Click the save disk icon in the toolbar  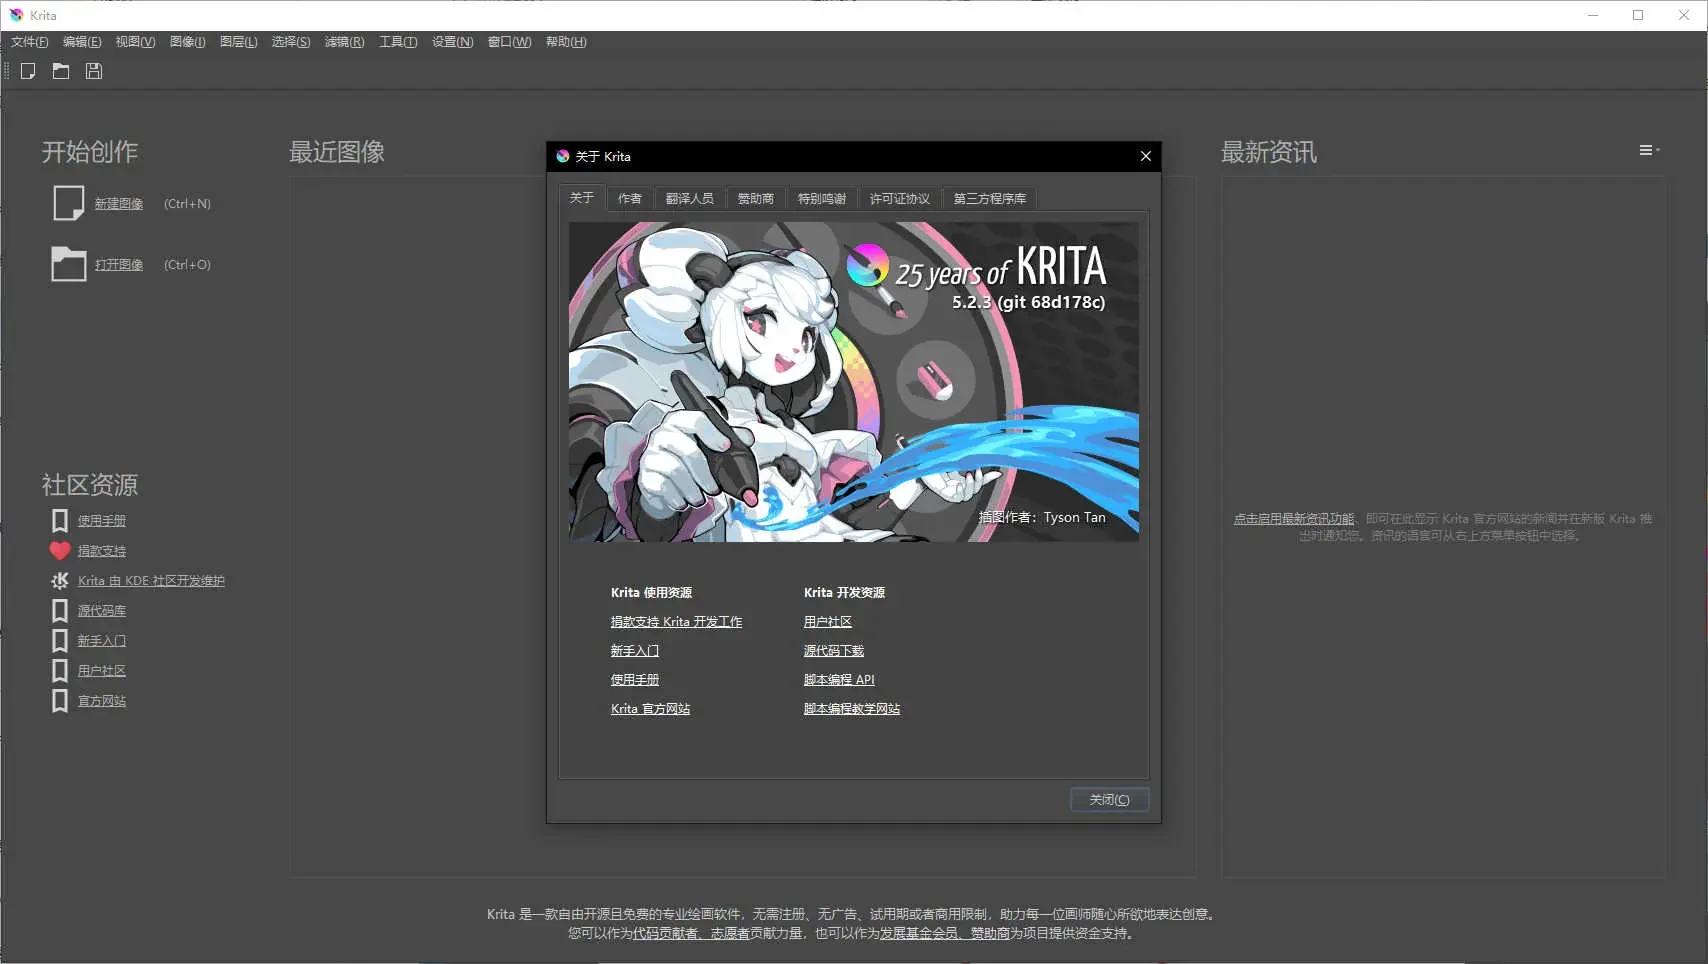point(94,71)
